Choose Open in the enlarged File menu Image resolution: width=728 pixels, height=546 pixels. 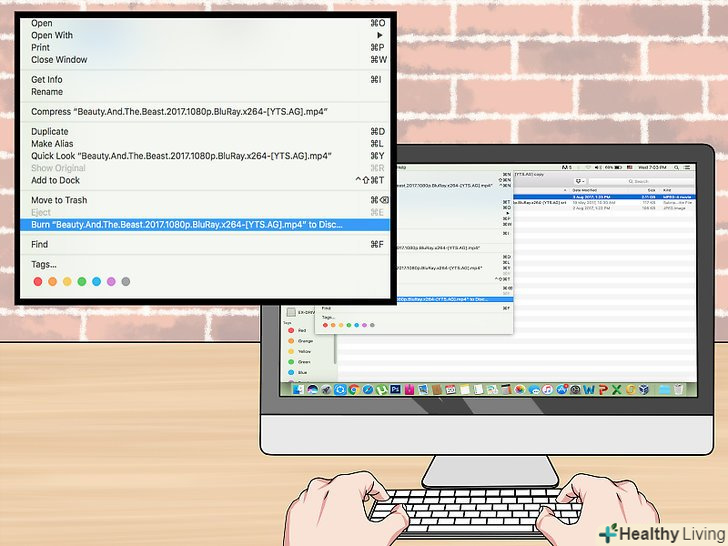point(205,23)
